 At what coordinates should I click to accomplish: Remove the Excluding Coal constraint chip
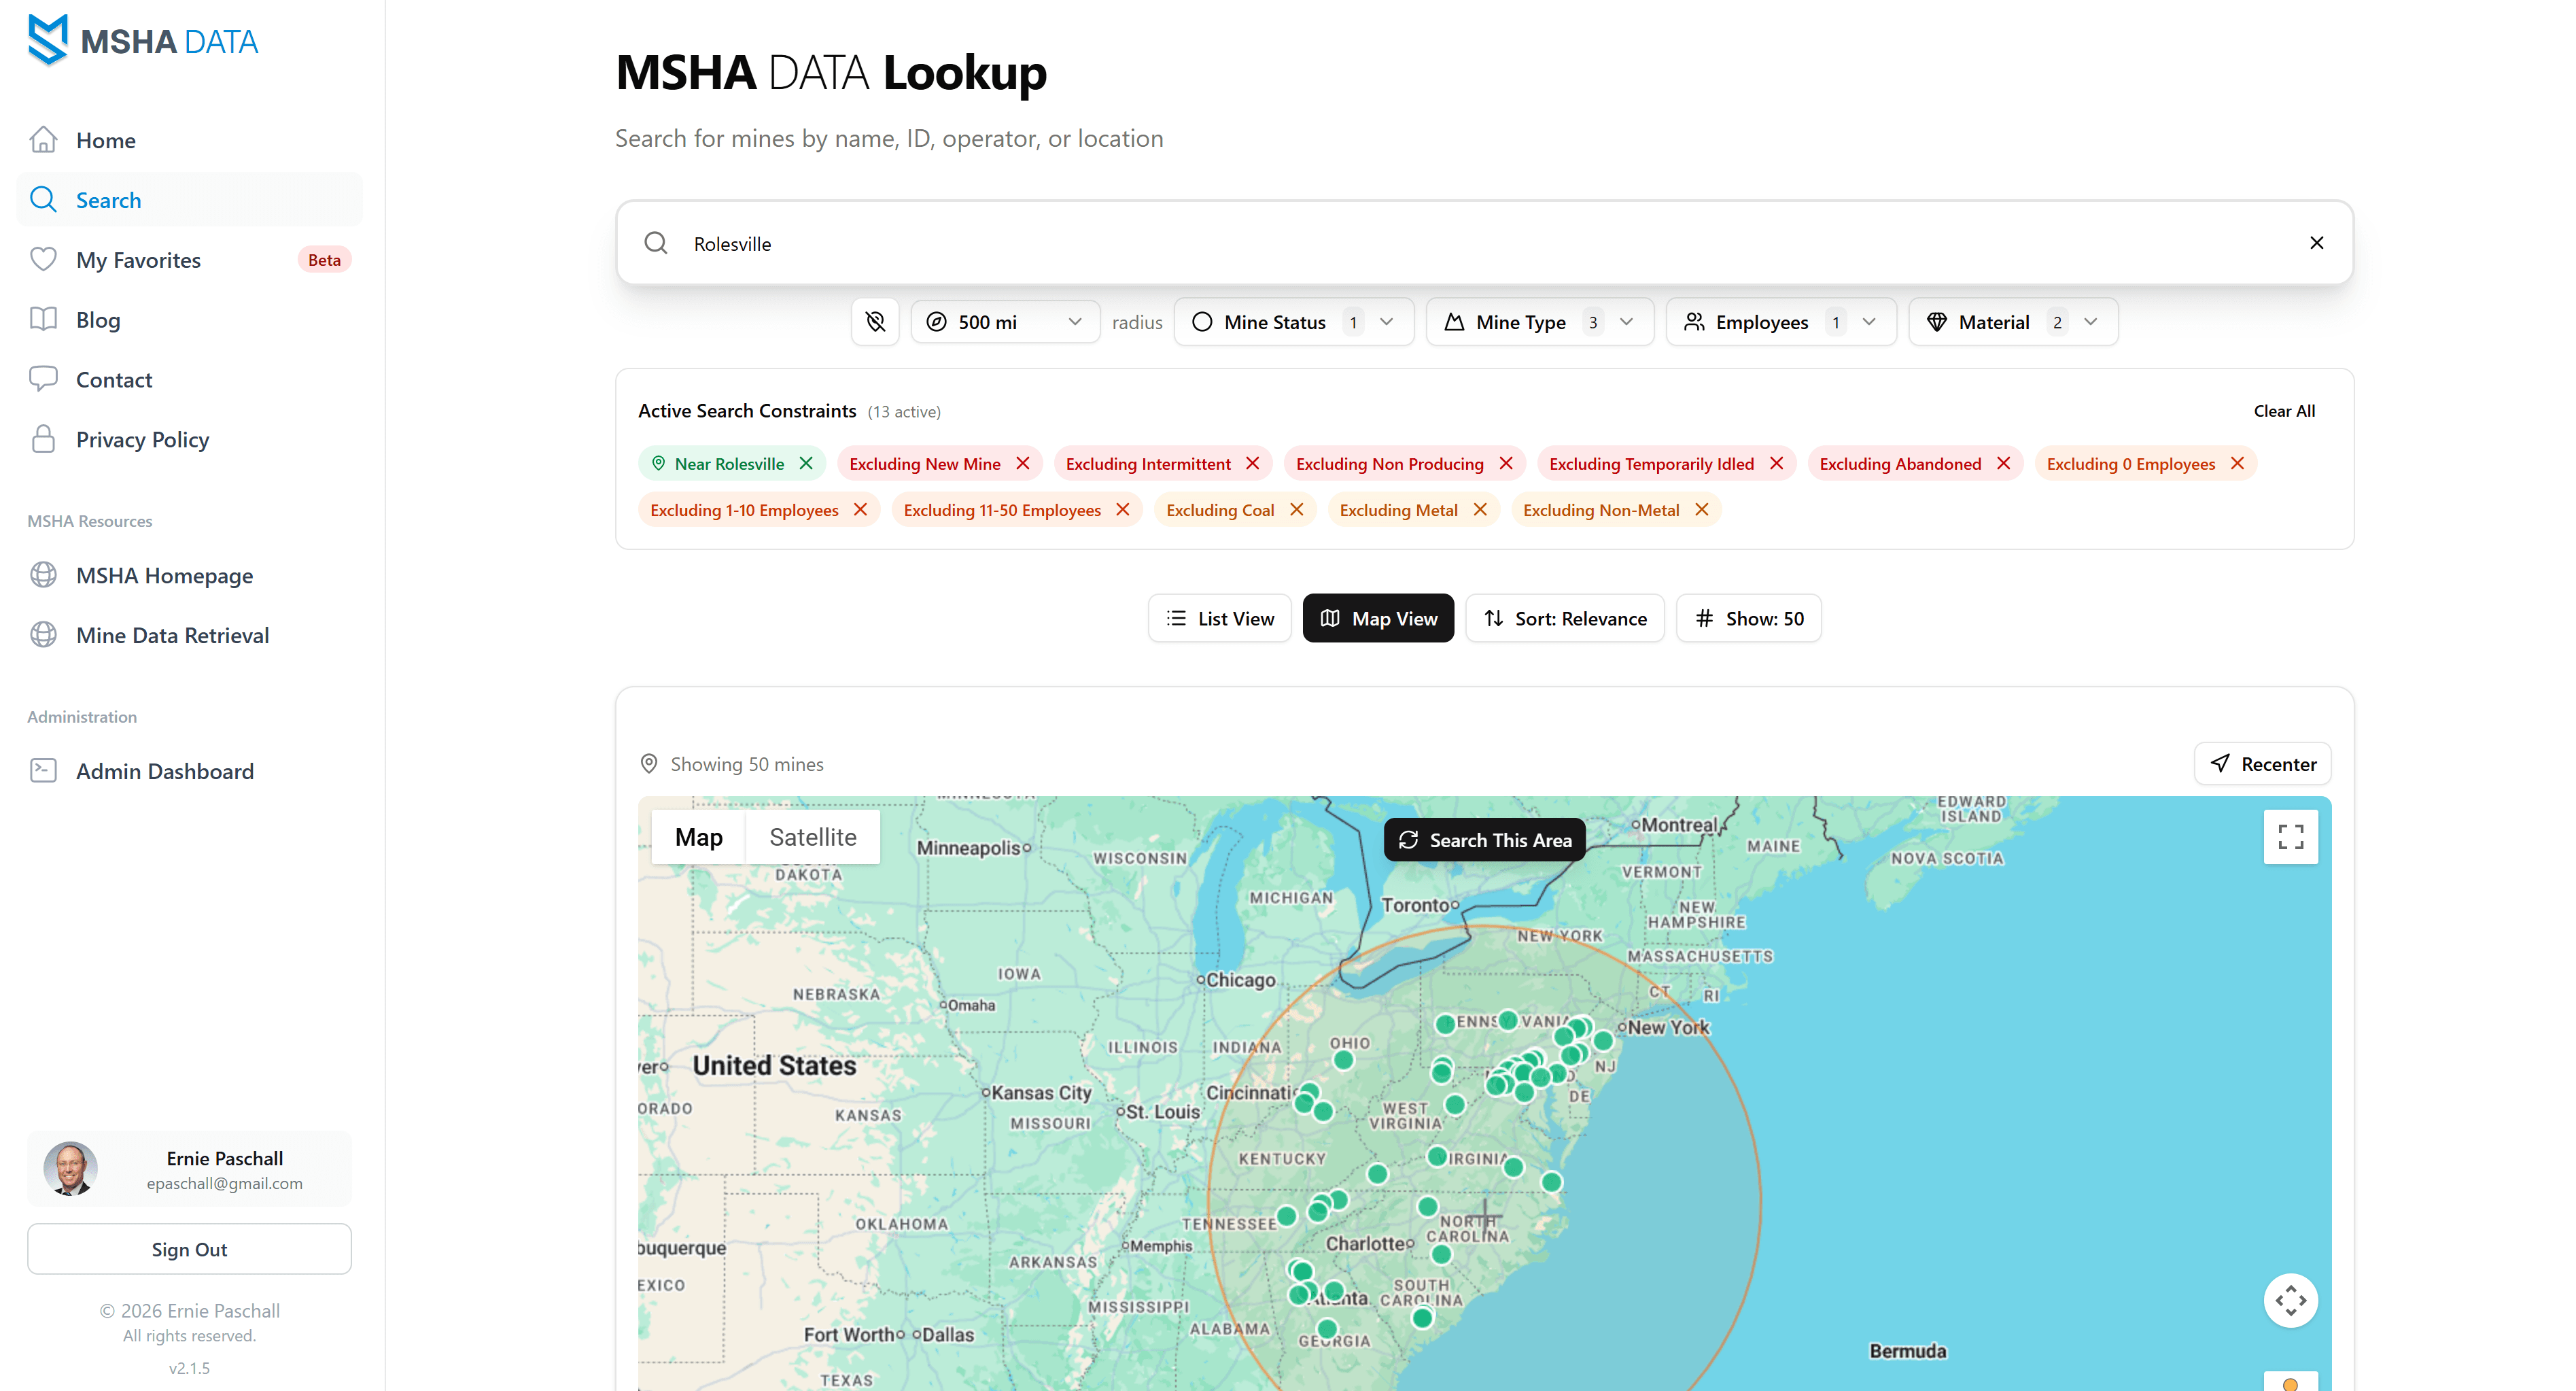[1297, 509]
